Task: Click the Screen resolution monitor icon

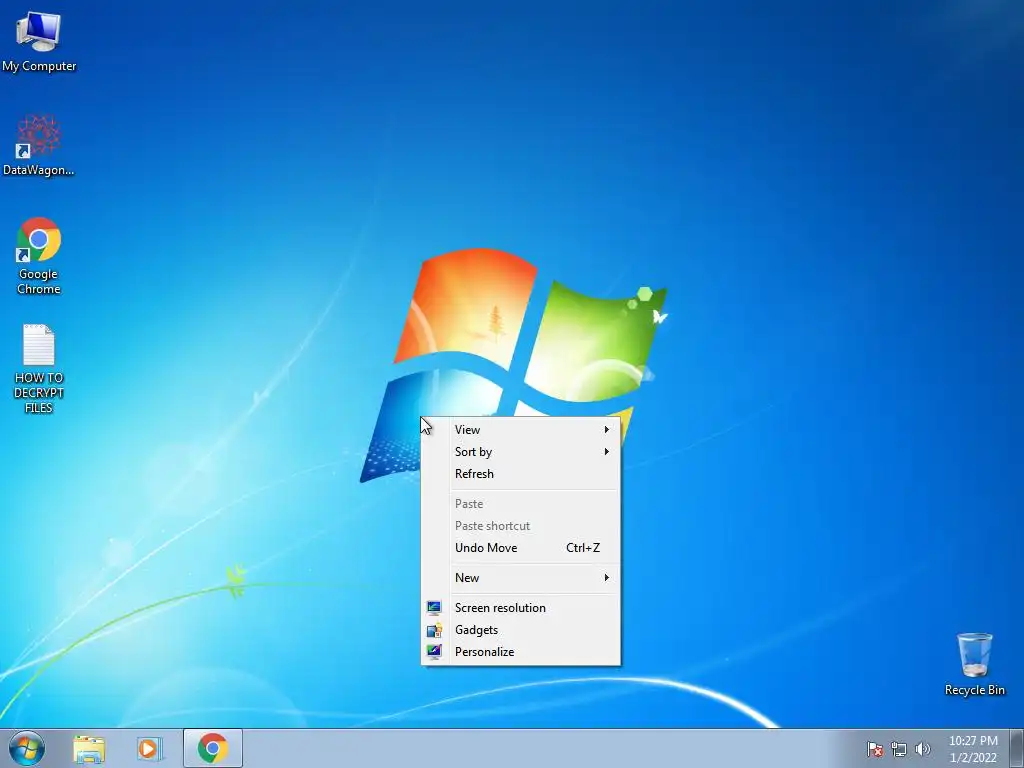Action: point(434,608)
